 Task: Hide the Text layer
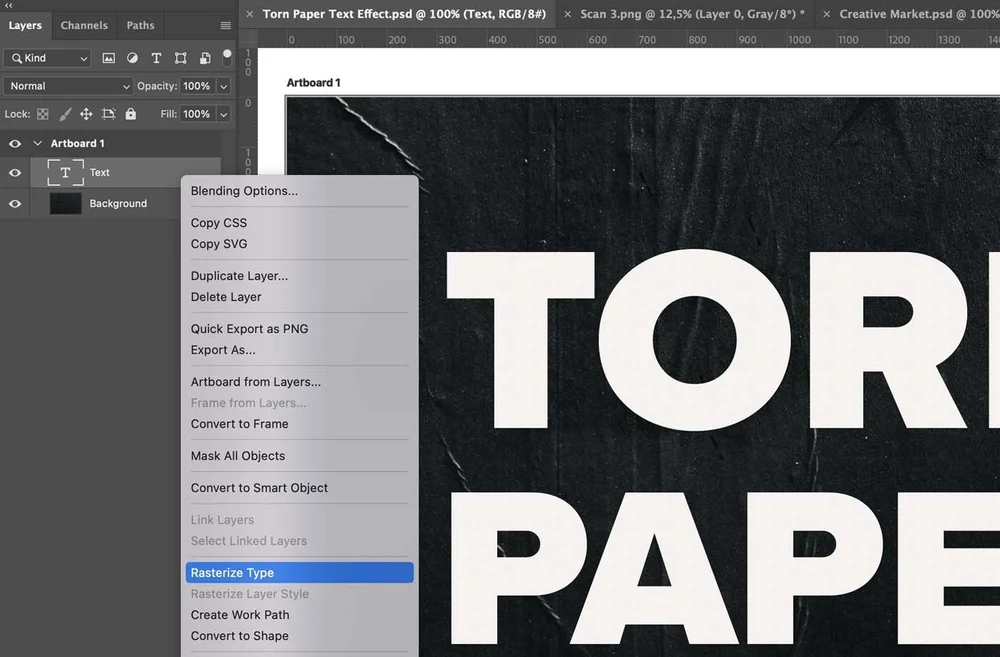(15, 173)
